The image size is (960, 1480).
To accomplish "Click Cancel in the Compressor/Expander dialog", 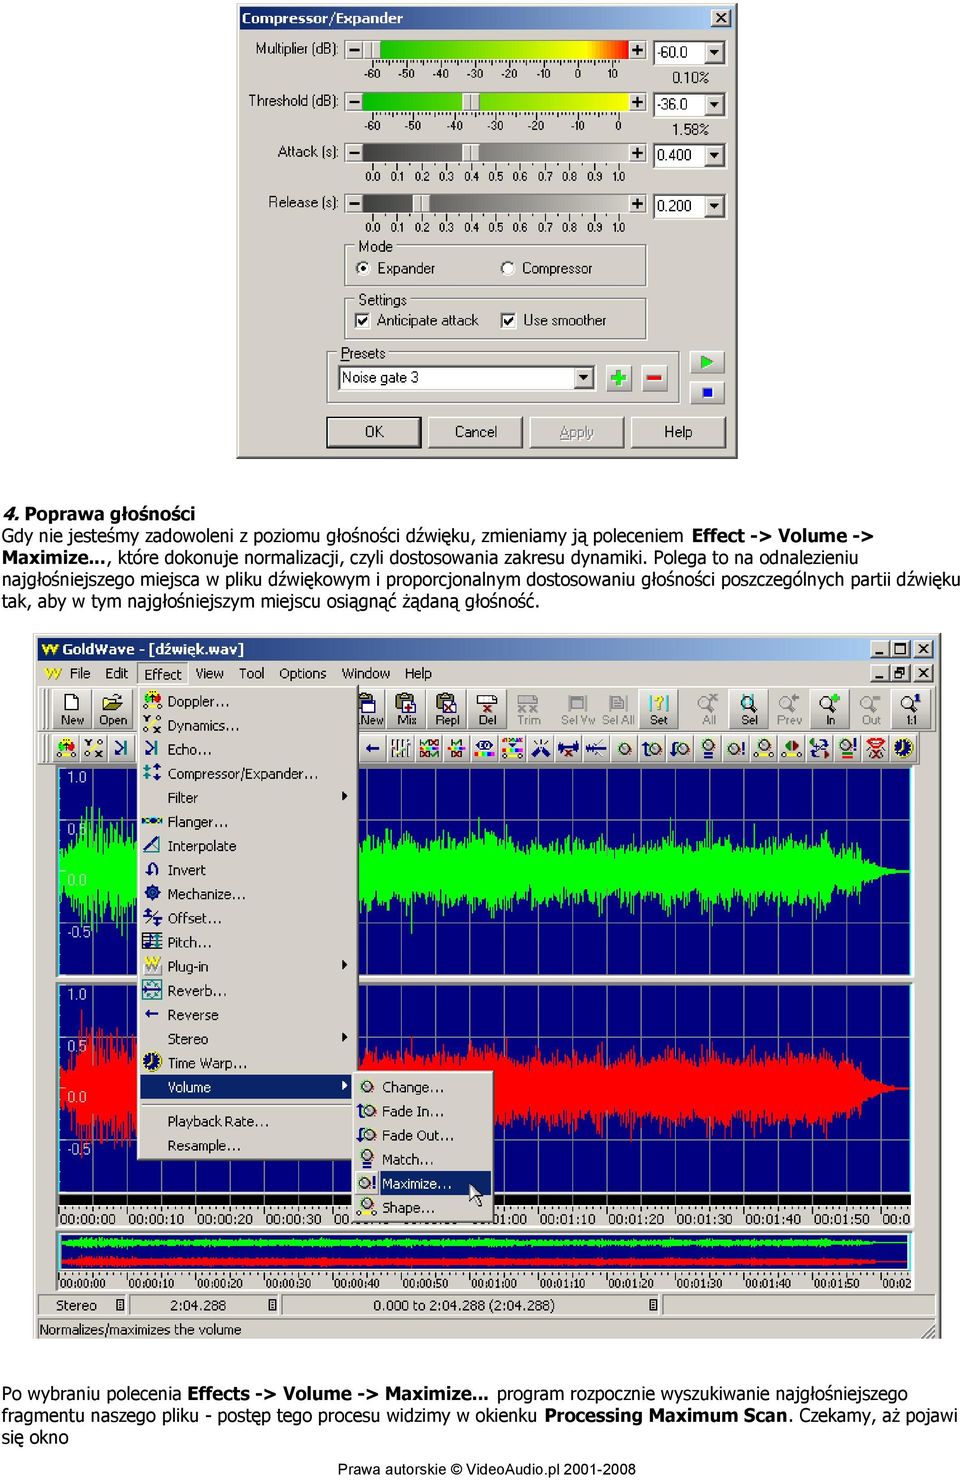I will tap(476, 432).
